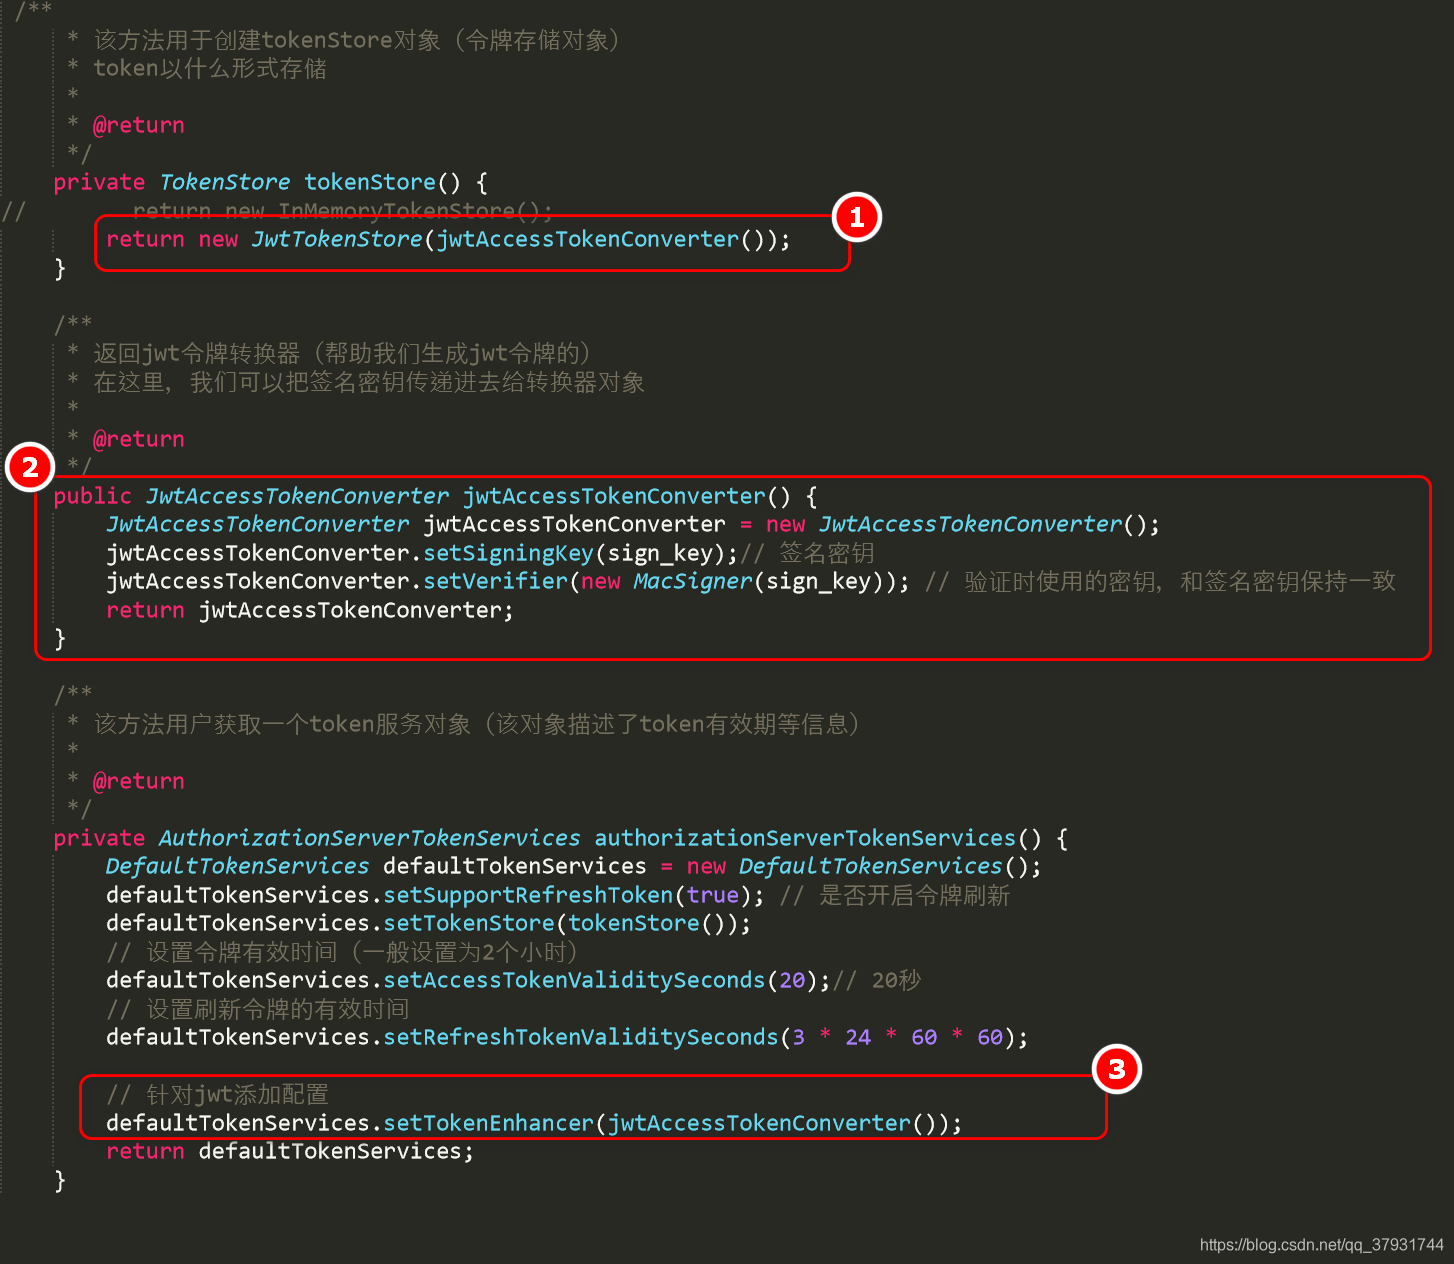This screenshot has height=1264, width=1454.
Task: Click the comment "// 针对jwt添加配置"
Action: [x=217, y=1094]
